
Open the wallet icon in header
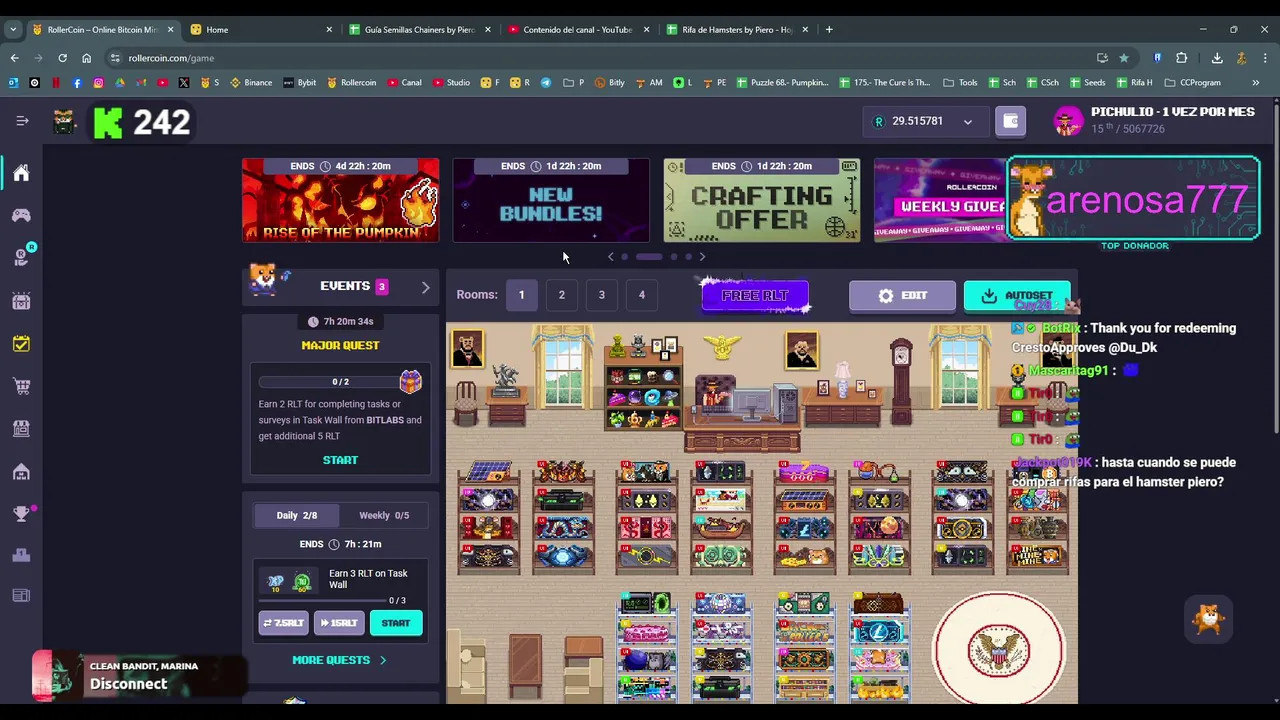tap(1010, 121)
